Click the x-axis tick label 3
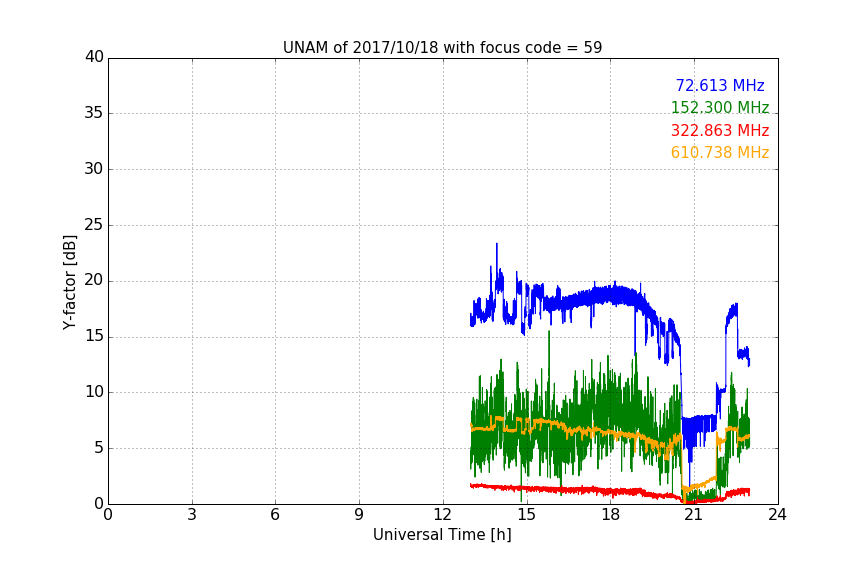 tap(192, 515)
